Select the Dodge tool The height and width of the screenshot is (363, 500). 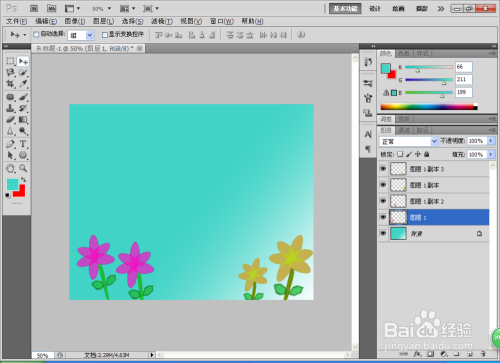23,131
